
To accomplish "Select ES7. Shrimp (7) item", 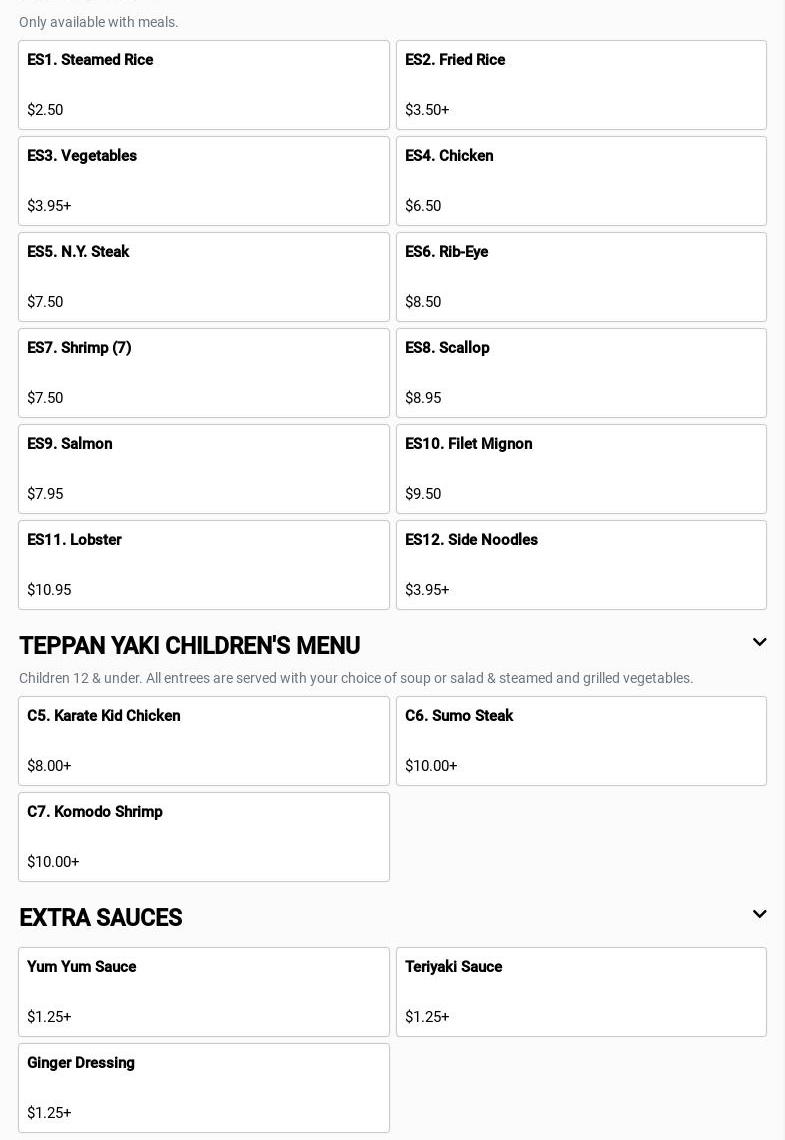I will [204, 373].
